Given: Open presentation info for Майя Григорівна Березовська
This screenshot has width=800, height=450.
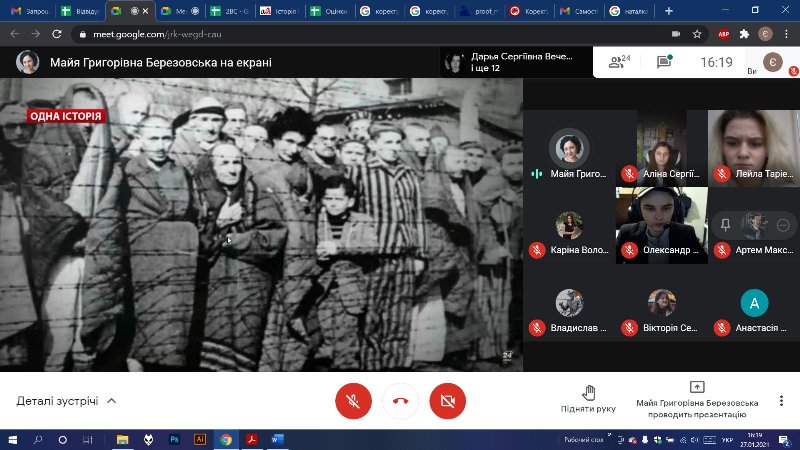Looking at the screenshot, I should pos(697,400).
